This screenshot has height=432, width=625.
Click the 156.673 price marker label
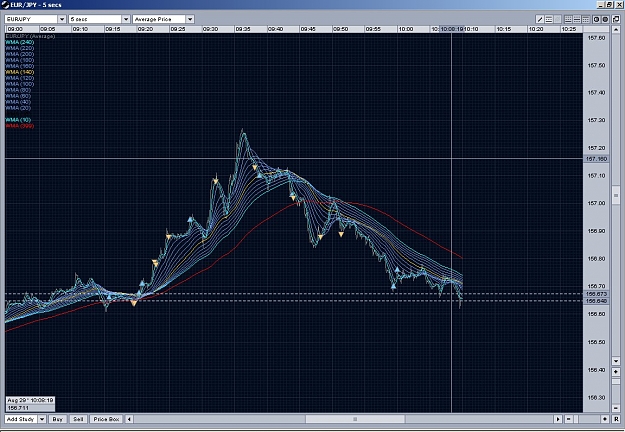596,294
